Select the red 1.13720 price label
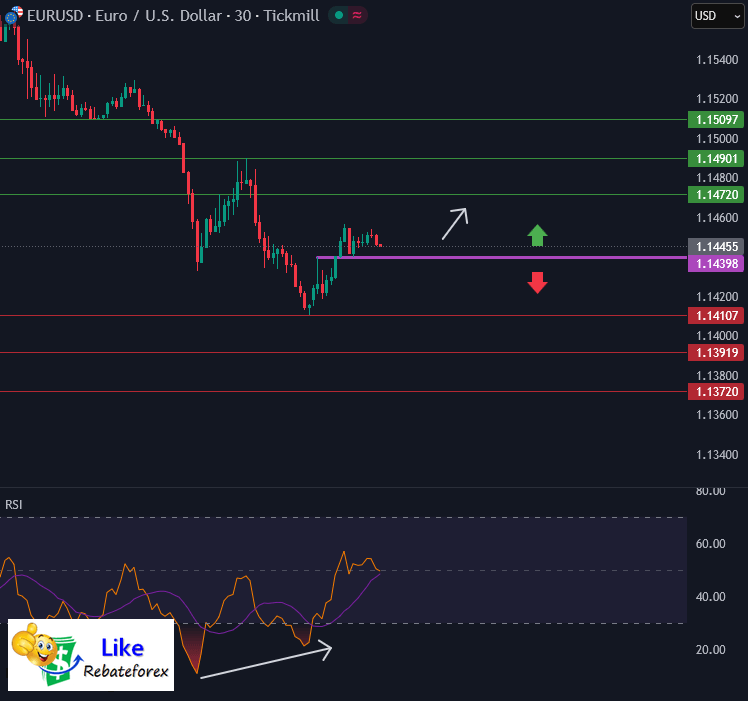The height and width of the screenshot is (701, 748). (716, 392)
